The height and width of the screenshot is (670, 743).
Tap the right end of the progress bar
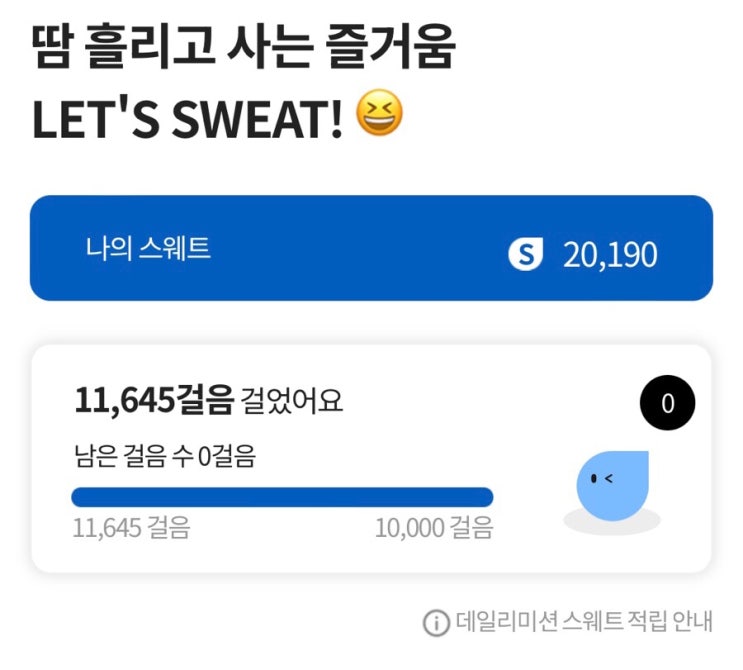[484, 497]
